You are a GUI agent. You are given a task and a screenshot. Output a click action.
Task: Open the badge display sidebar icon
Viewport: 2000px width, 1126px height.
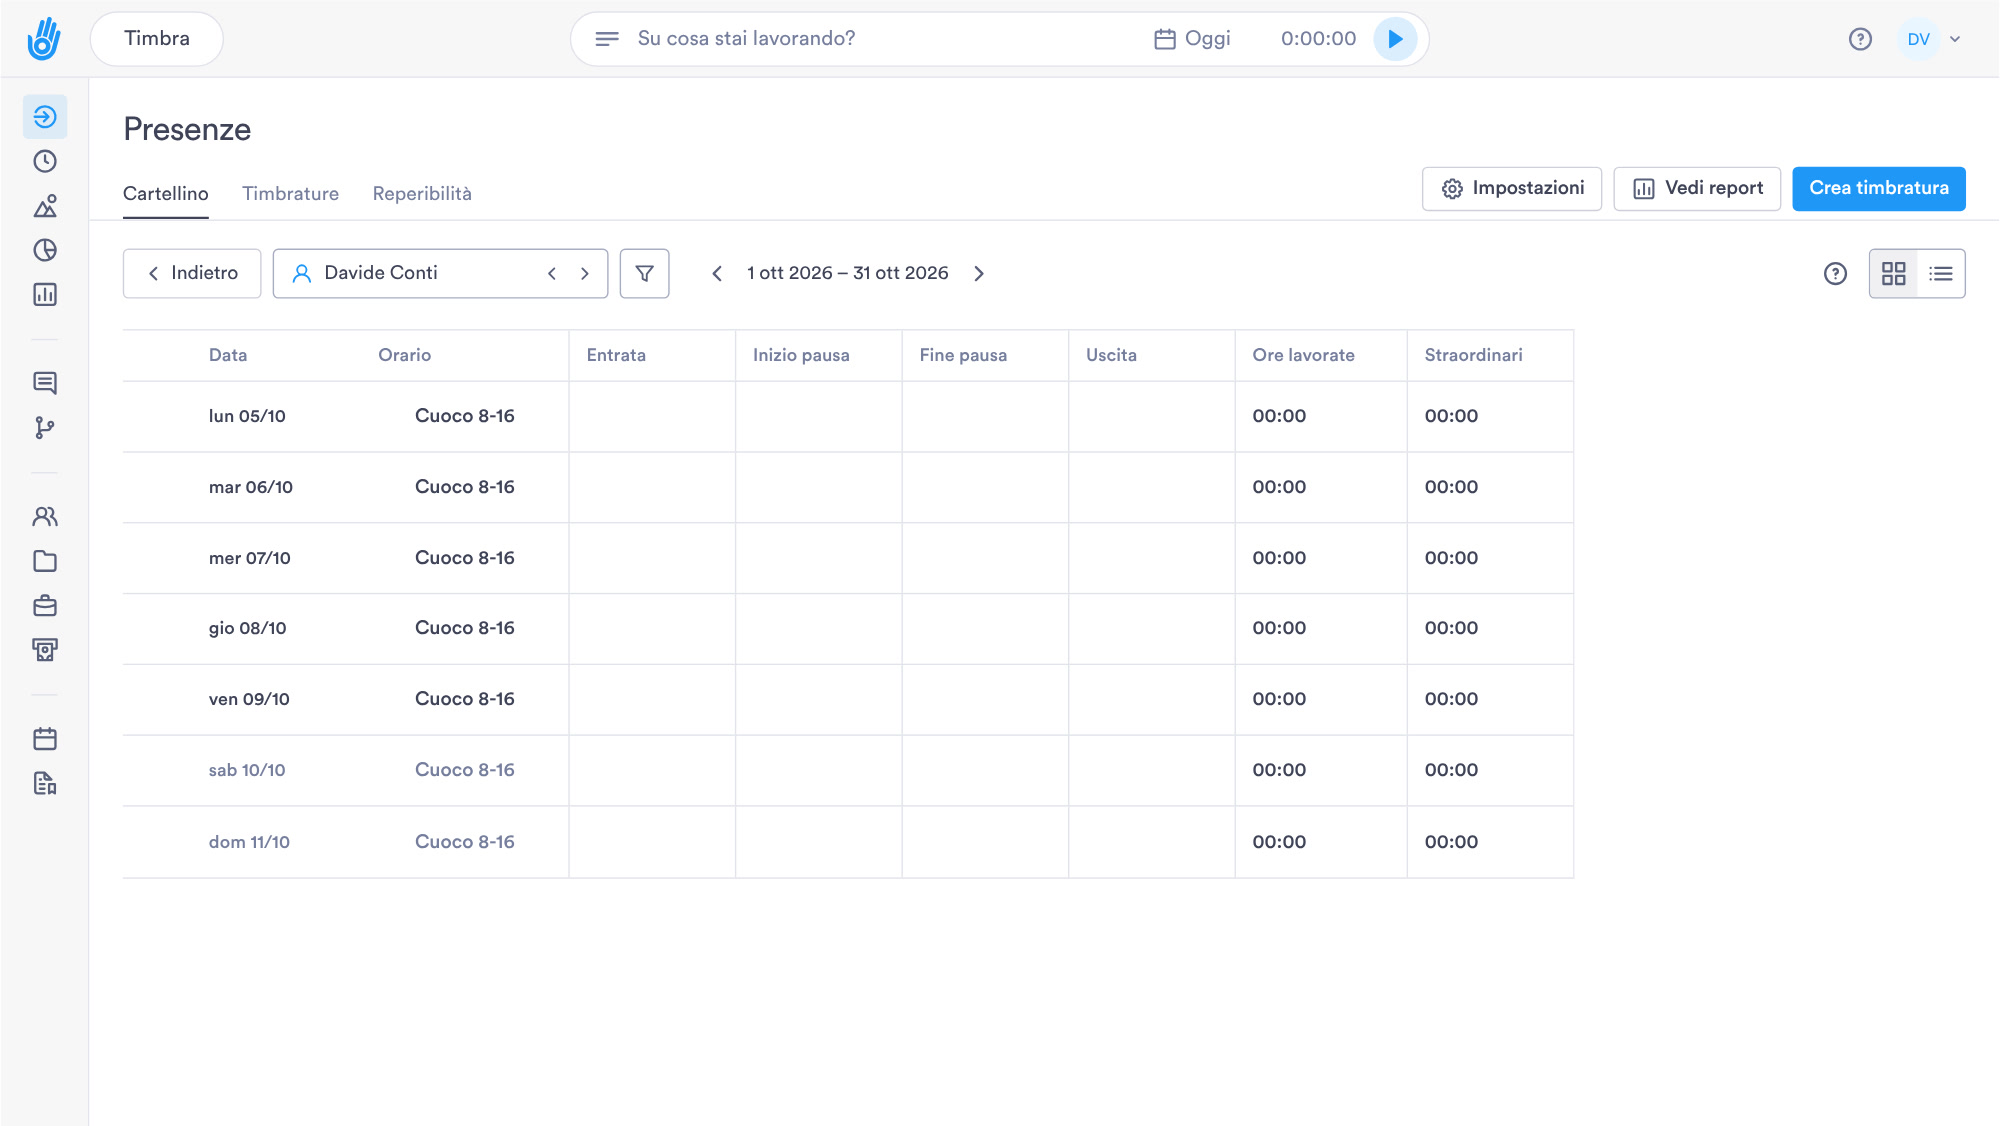(x=45, y=650)
